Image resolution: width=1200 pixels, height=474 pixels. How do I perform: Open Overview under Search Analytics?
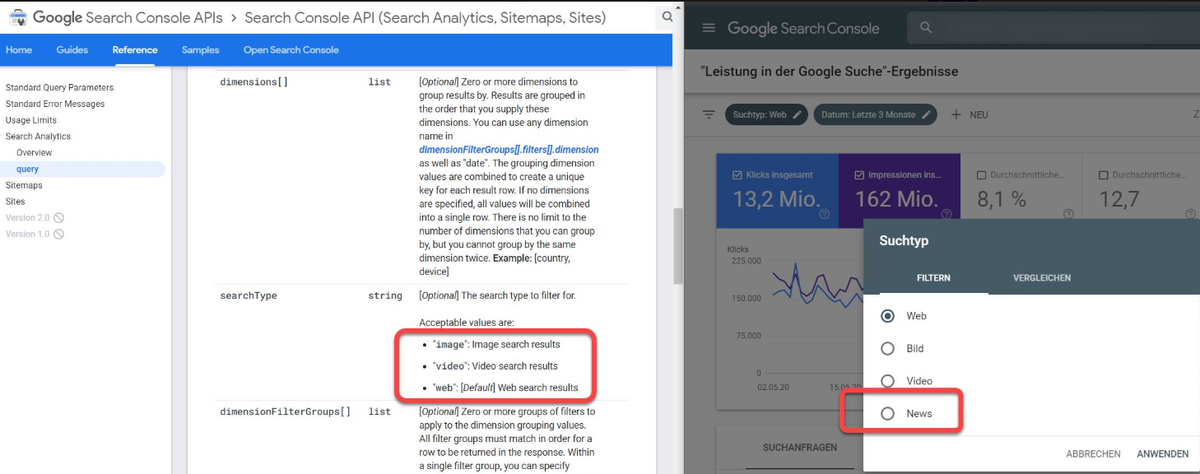coord(34,152)
